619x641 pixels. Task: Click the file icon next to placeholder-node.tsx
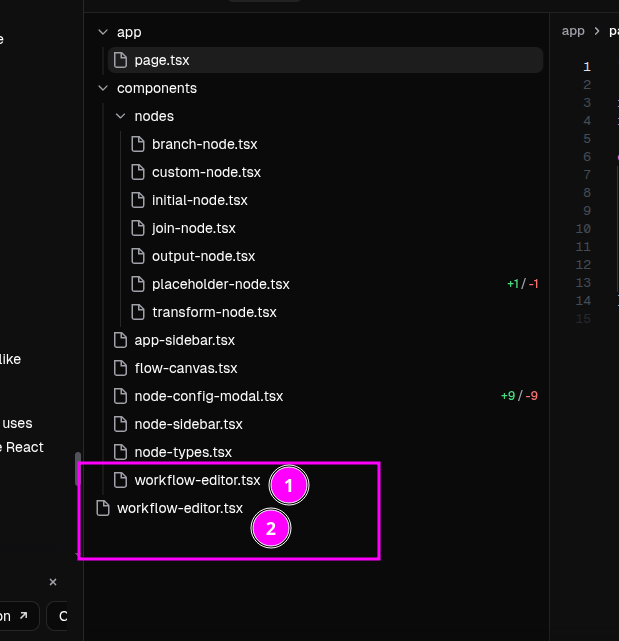click(138, 284)
